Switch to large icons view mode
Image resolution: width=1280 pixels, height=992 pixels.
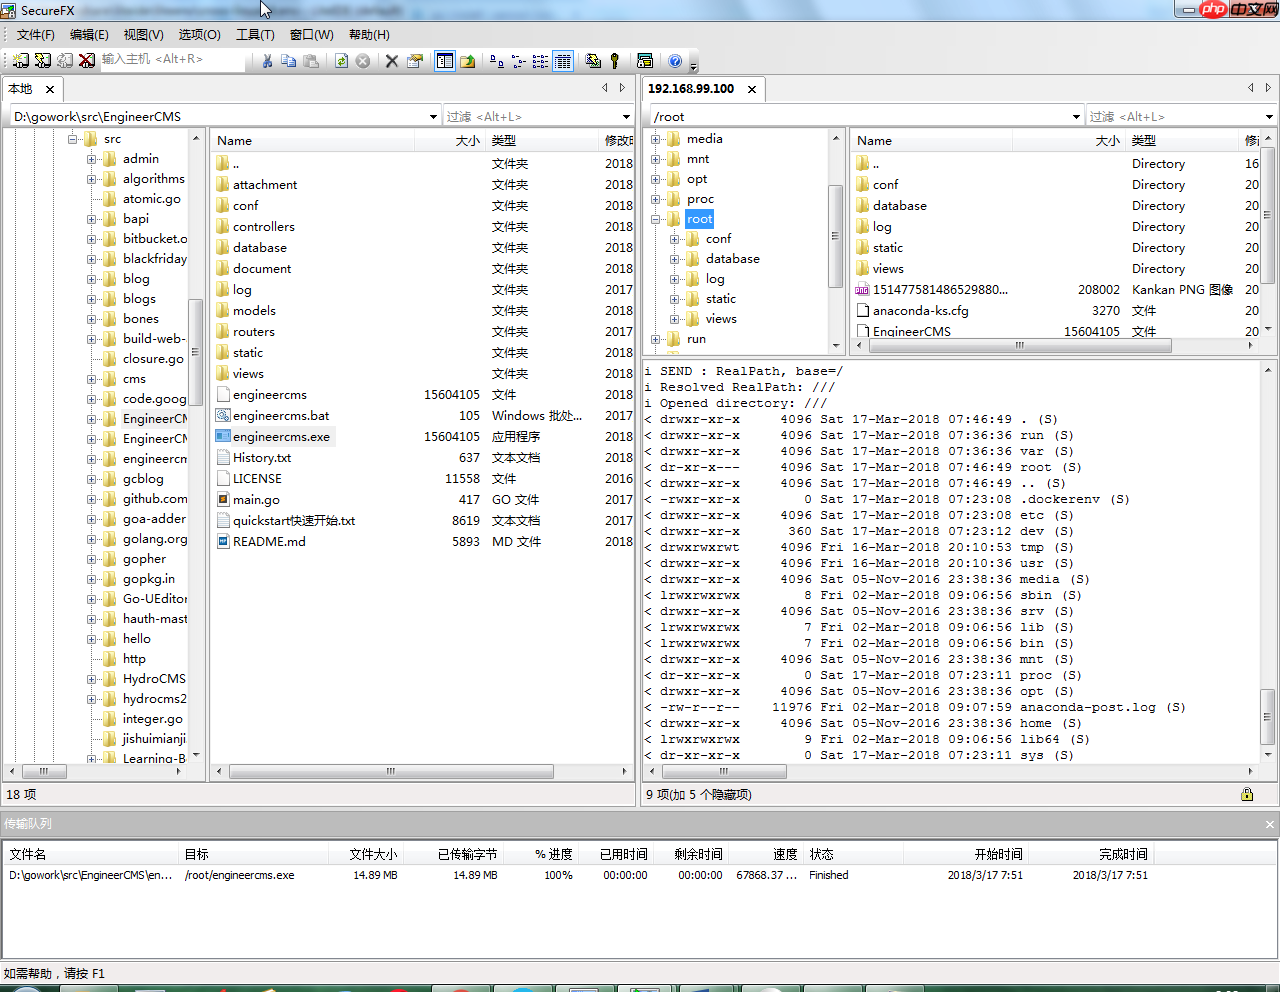[497, 61]
